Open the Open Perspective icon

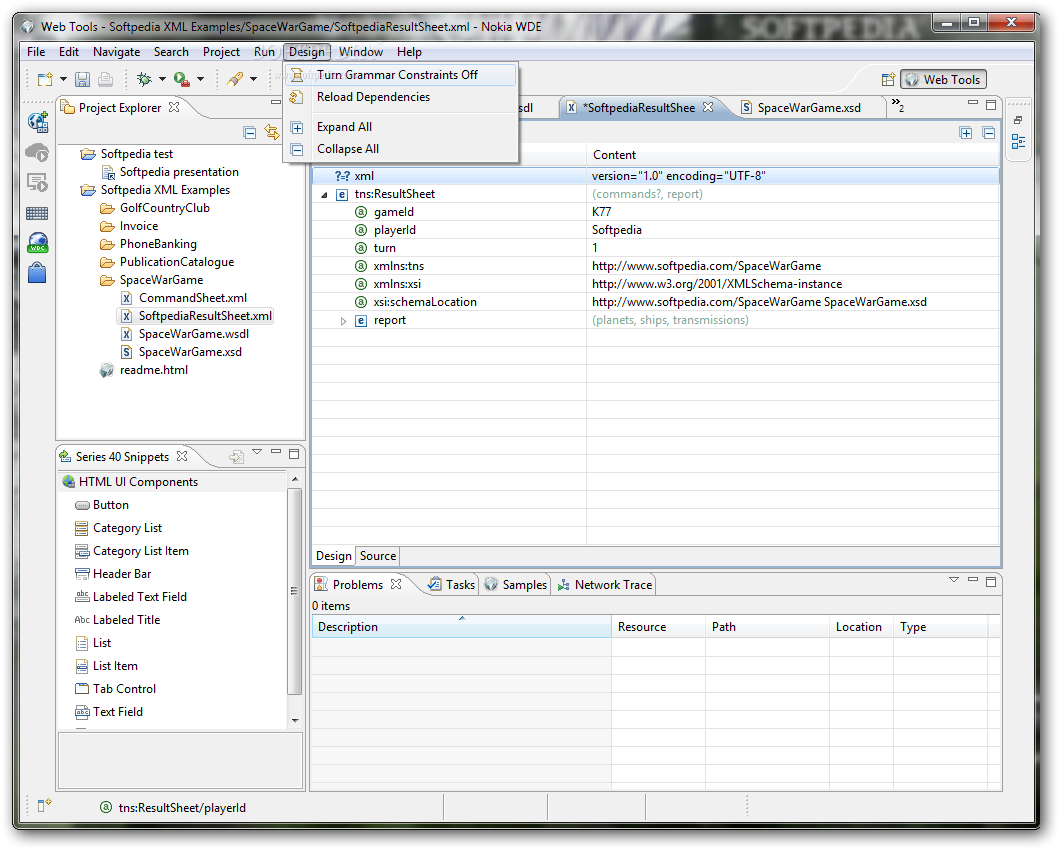[x=888, y=80]
